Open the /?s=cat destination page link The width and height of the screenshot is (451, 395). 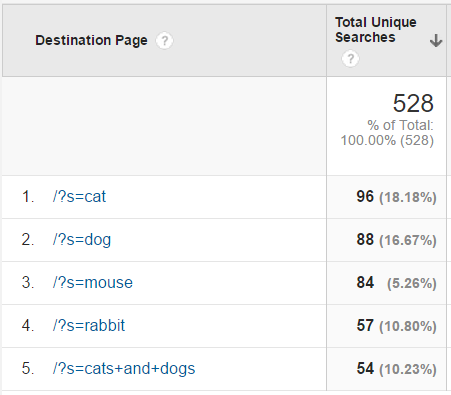79,197
